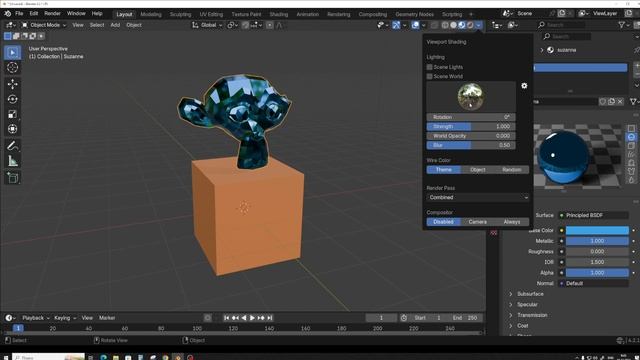Expand the Specular panel
Screen dimensions: 640x360
tap(527, 304)
